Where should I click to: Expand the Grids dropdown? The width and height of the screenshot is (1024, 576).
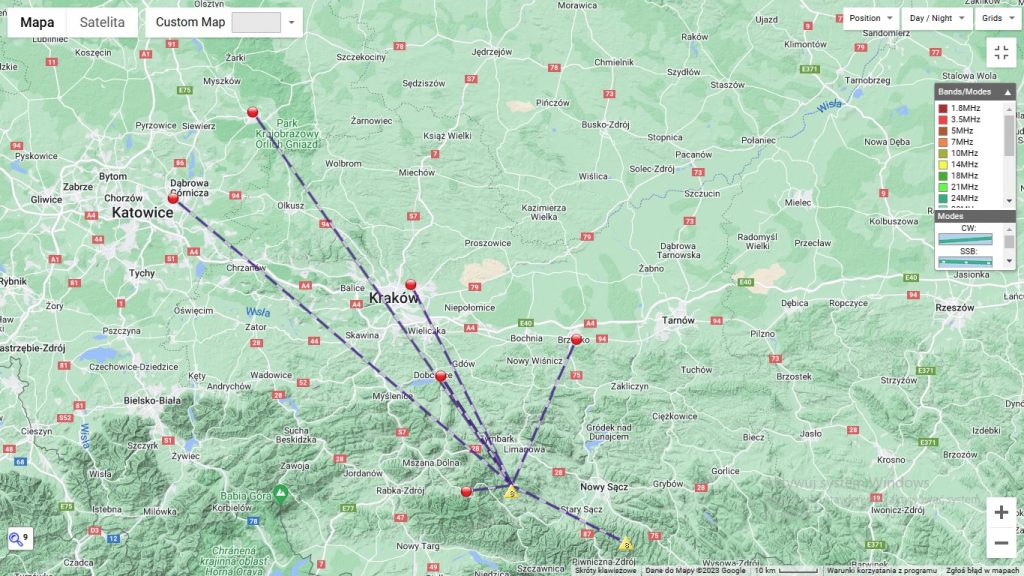click(999, 18)
